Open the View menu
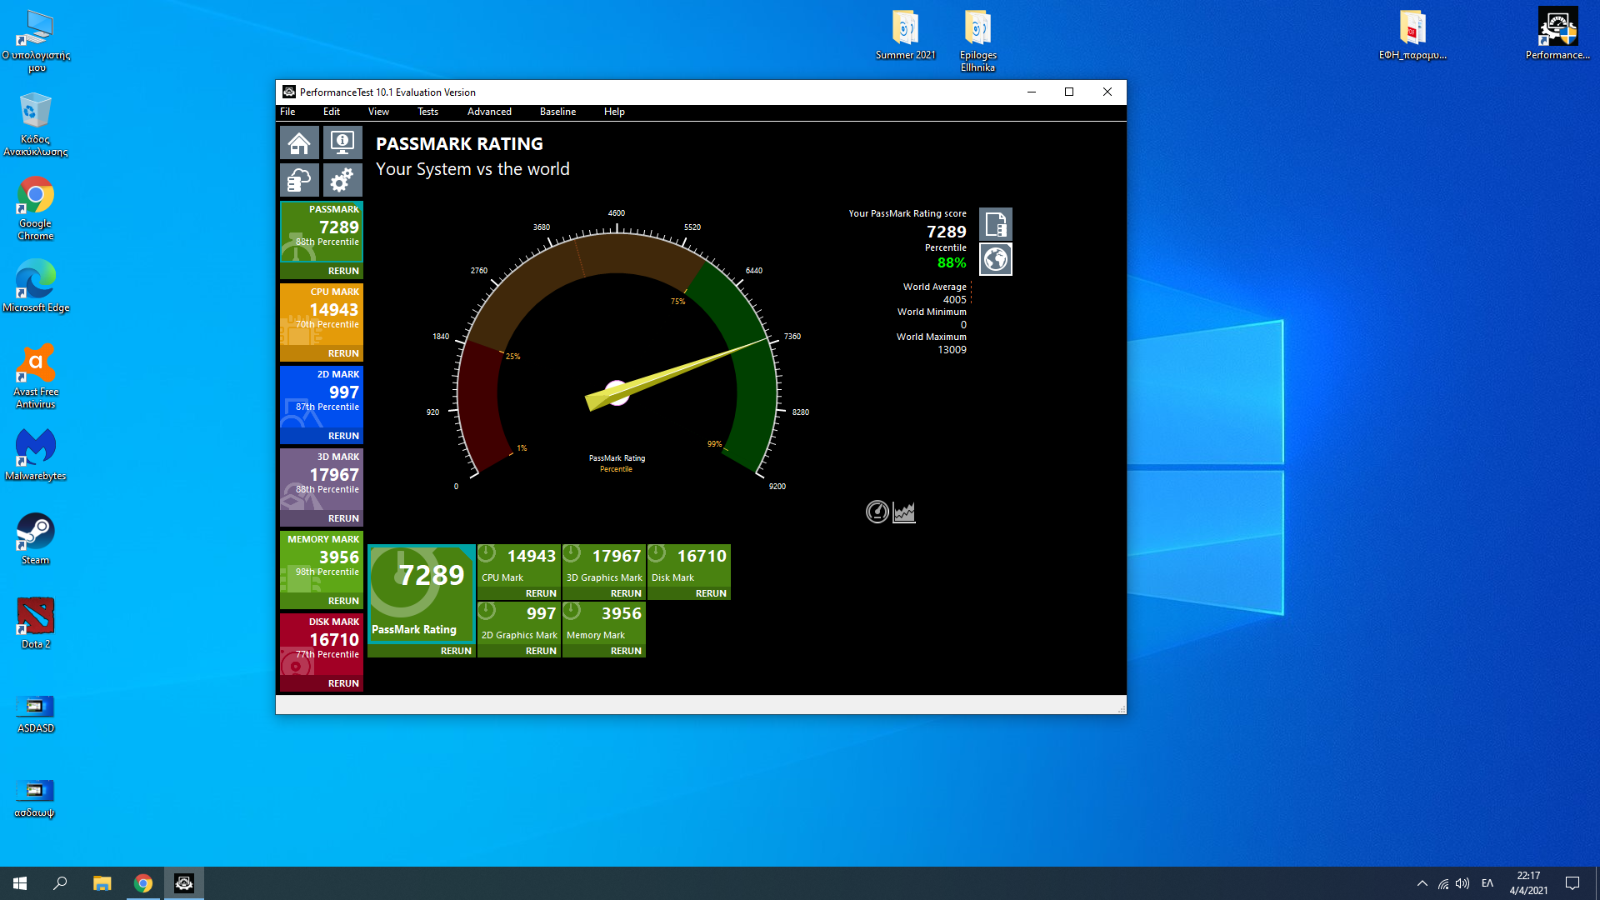Viewport: 1600px width, 900px height. coord(378,112)
